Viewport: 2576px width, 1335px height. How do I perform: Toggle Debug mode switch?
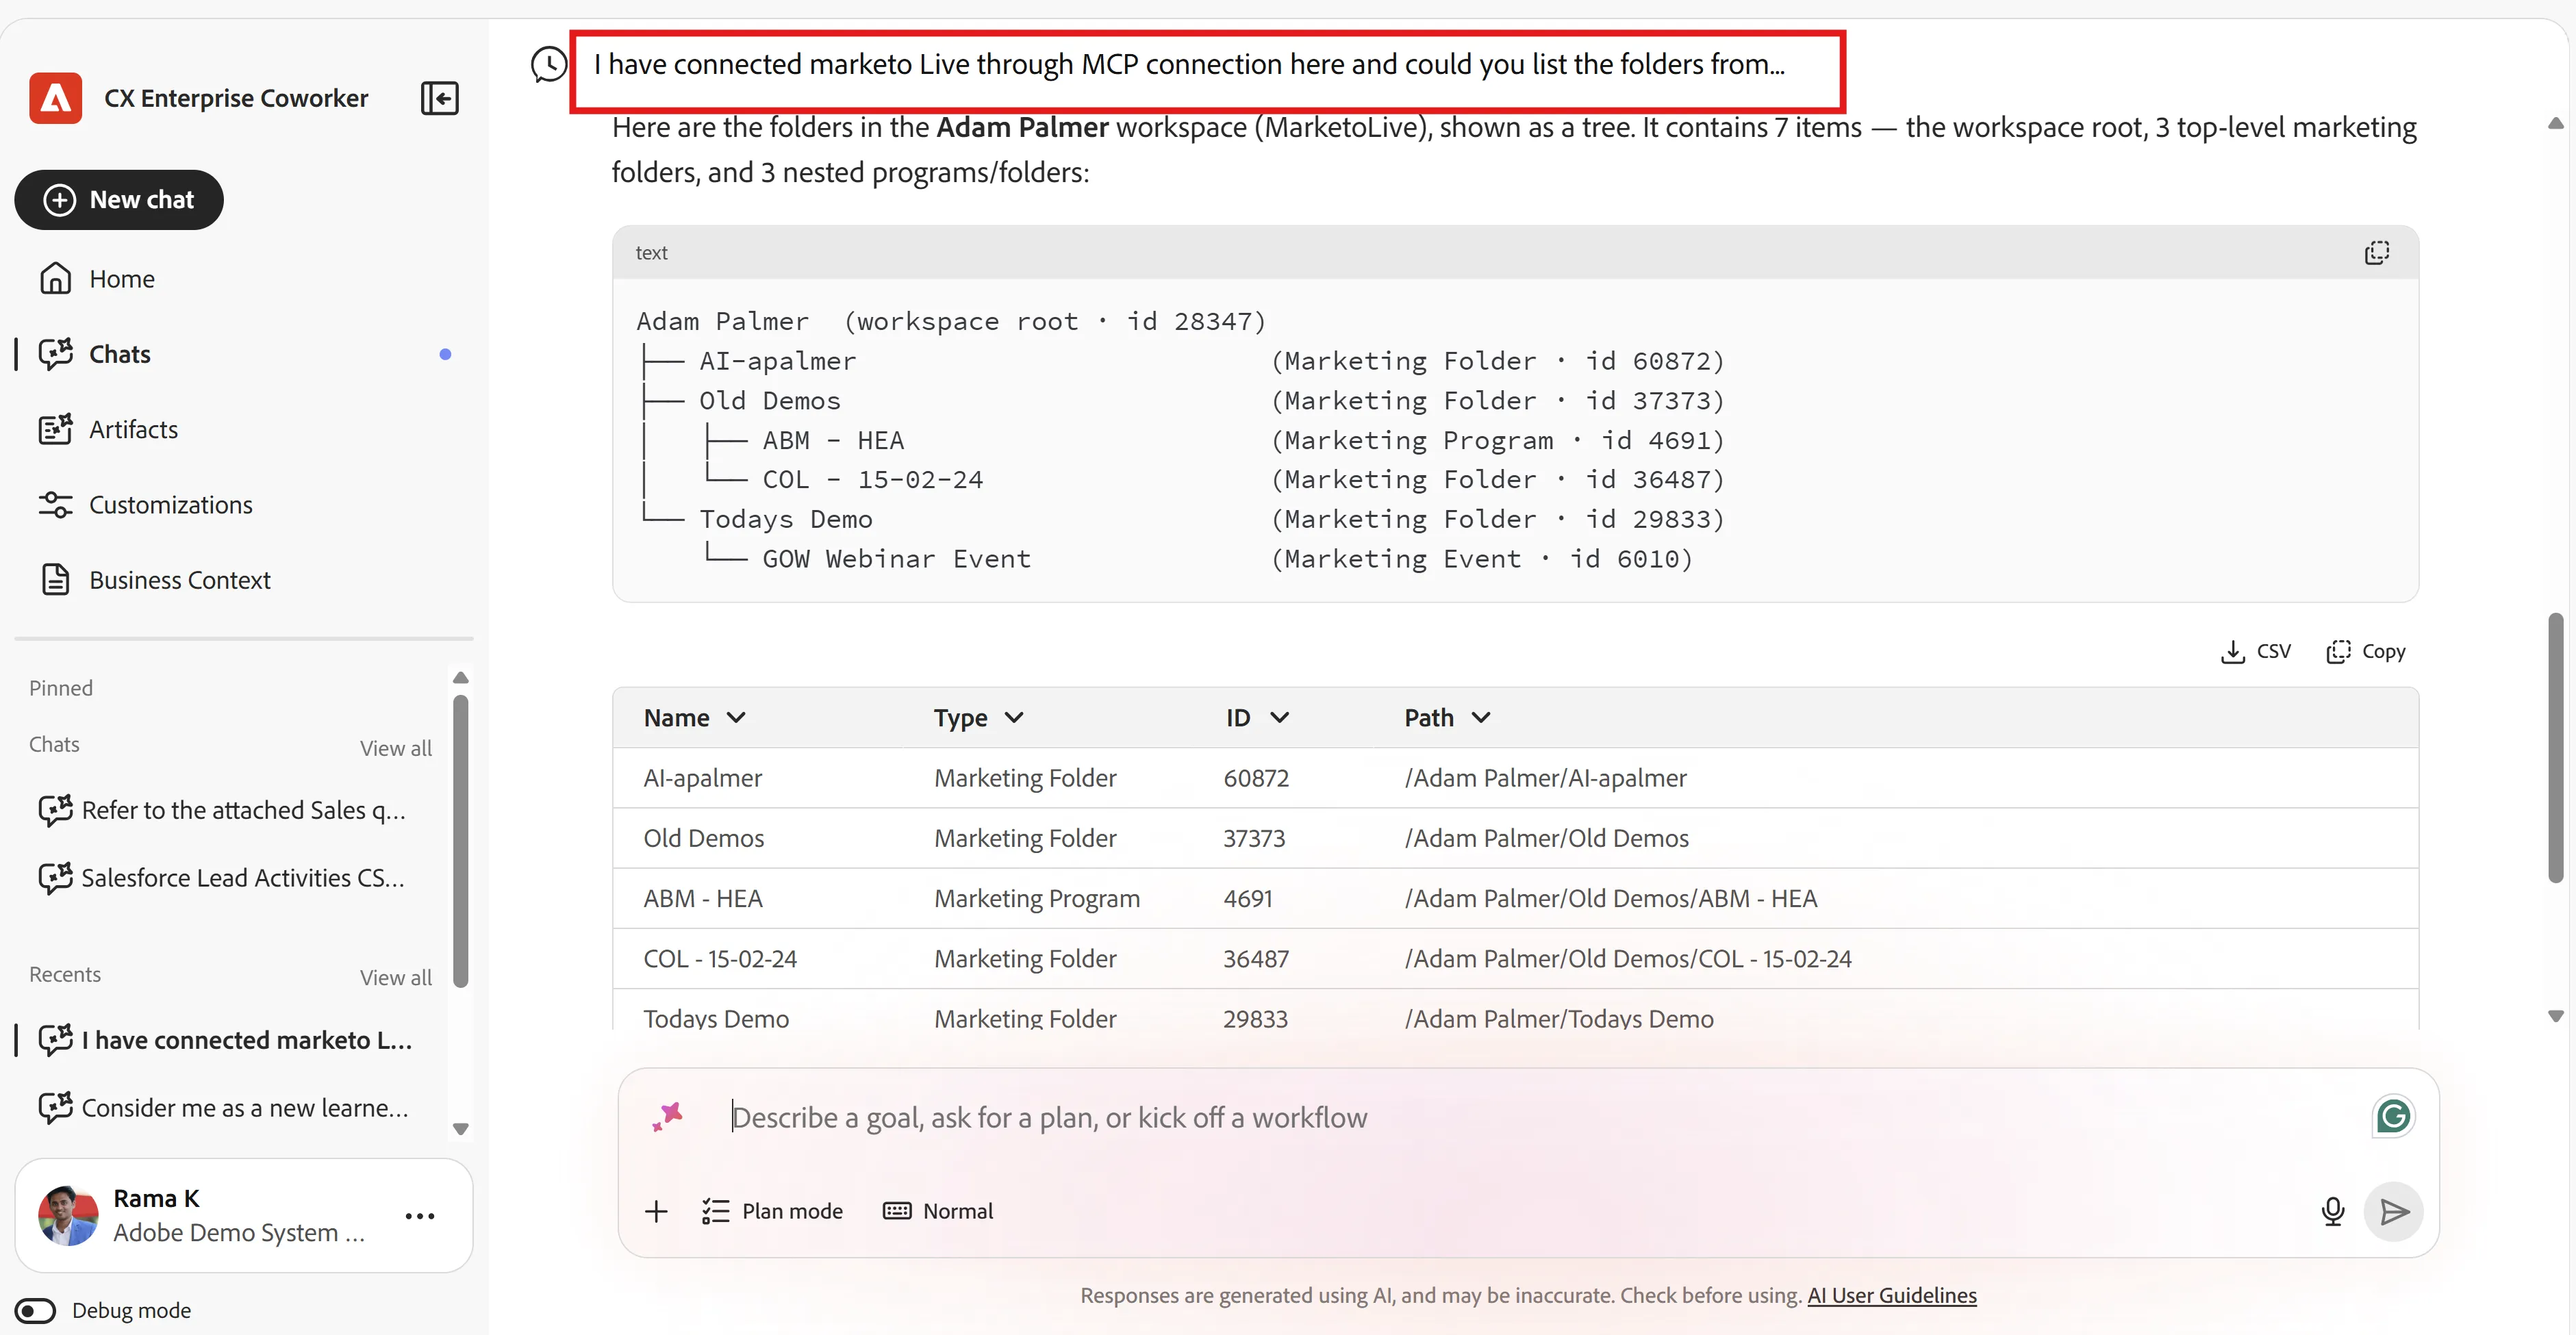pyautogui.click(x=36, y=1310)
